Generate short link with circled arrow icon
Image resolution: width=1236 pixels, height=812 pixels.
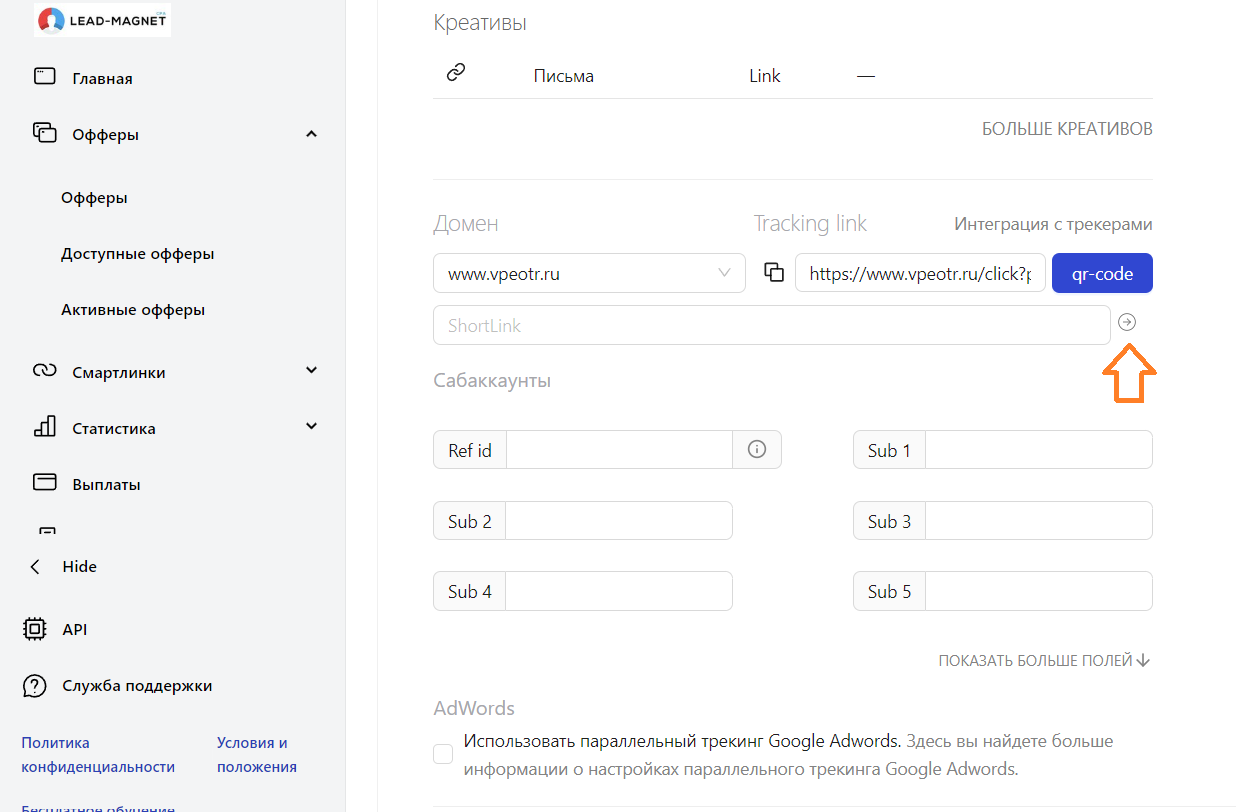click(1127, 322)
